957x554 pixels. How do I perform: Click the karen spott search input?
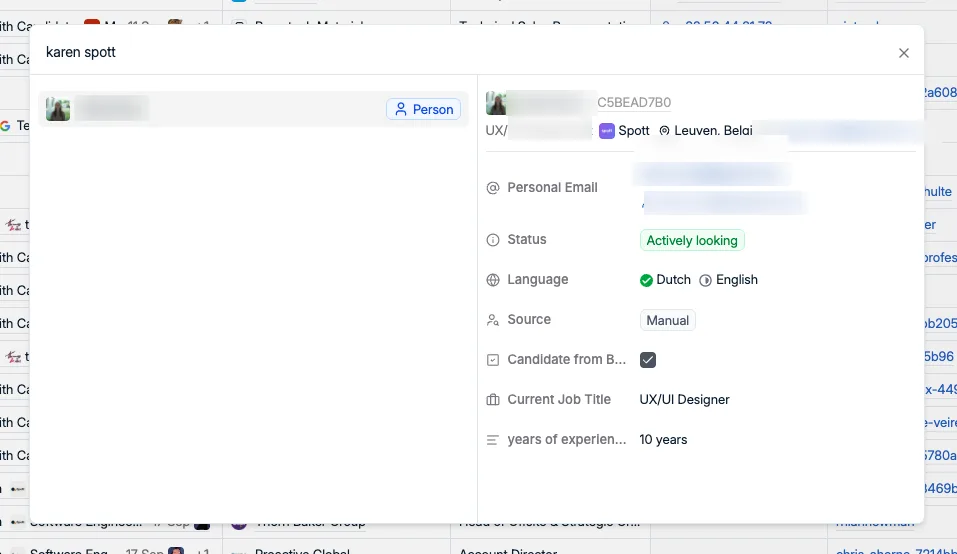[464, 52]
